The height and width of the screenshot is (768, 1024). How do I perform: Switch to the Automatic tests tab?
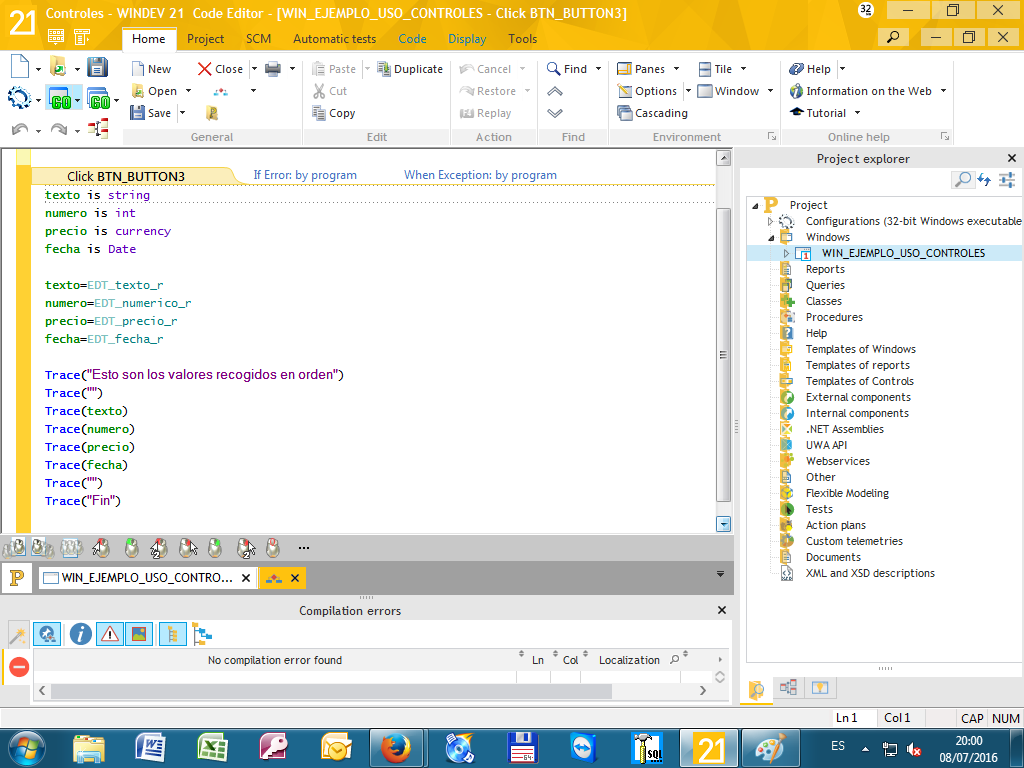point(334,39)
